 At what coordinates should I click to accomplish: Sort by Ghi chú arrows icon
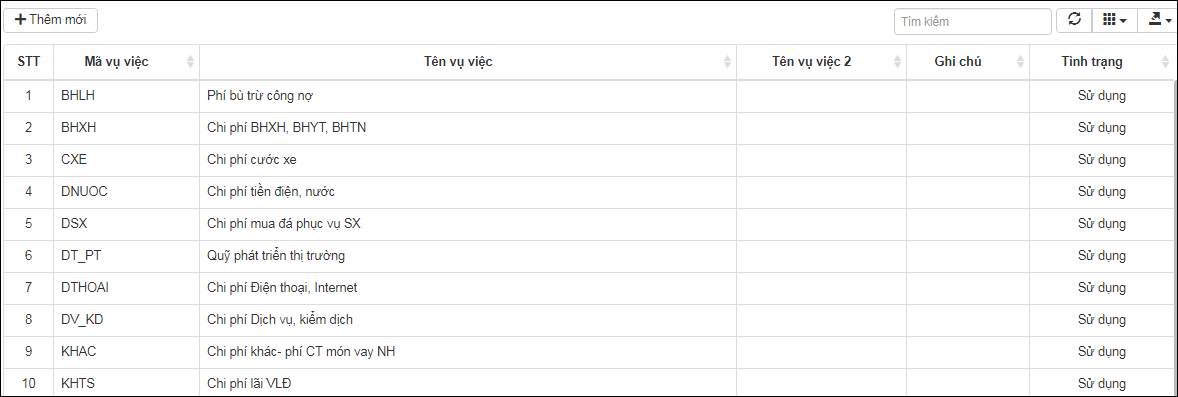[x=1019, y=62]
